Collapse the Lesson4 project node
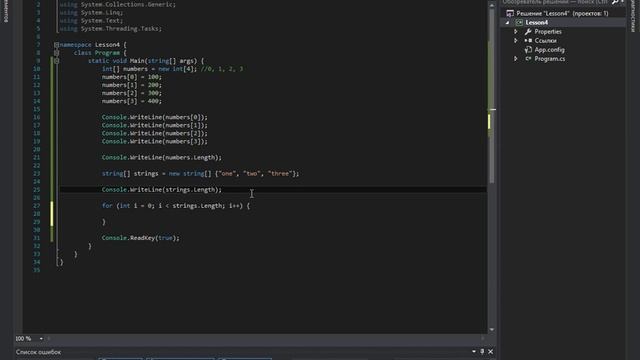Viewport: 640px width, 360px height. tap(507, 22)
